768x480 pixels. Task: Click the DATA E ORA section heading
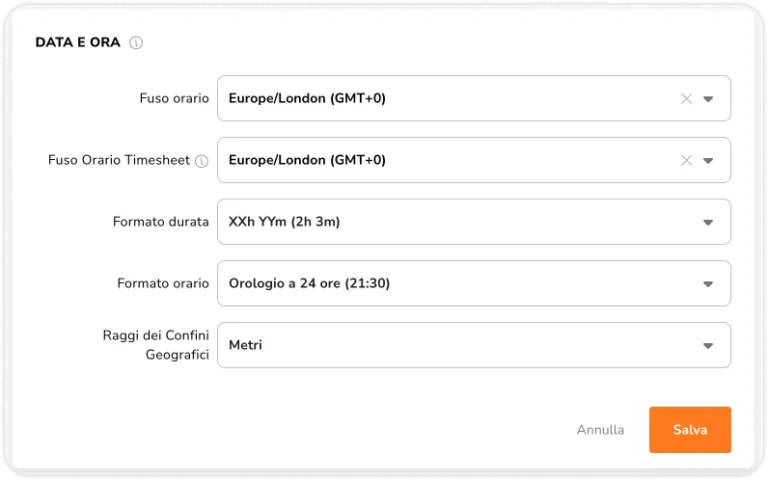coord(78,42)
